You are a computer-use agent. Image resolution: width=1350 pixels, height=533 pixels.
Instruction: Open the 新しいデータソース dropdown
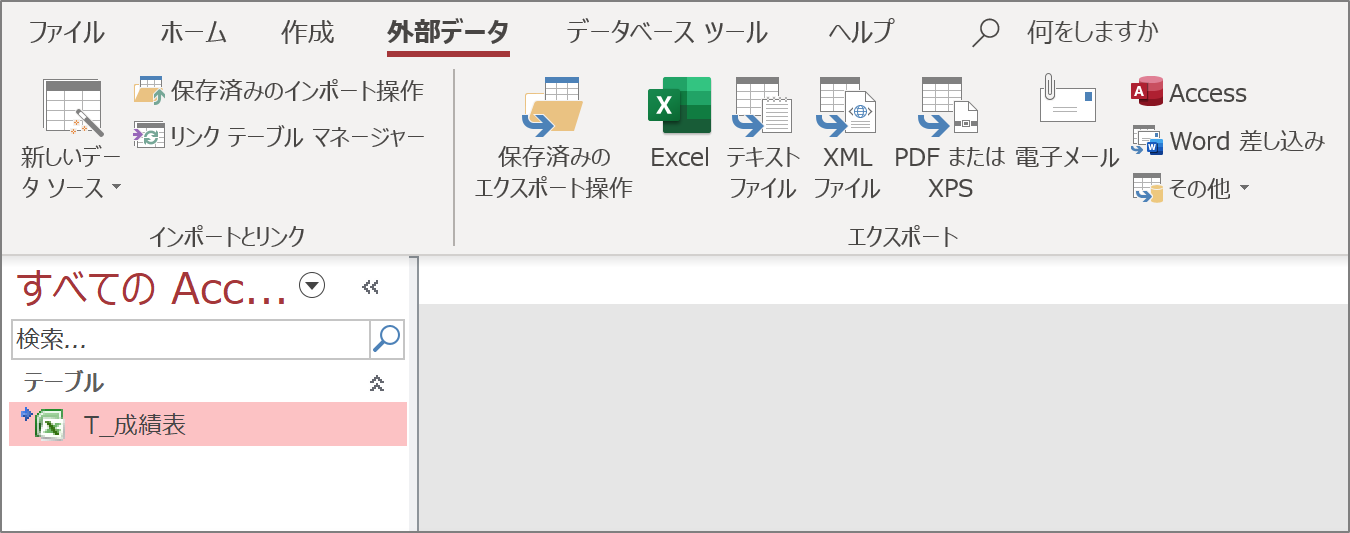(x=72, y=140)
